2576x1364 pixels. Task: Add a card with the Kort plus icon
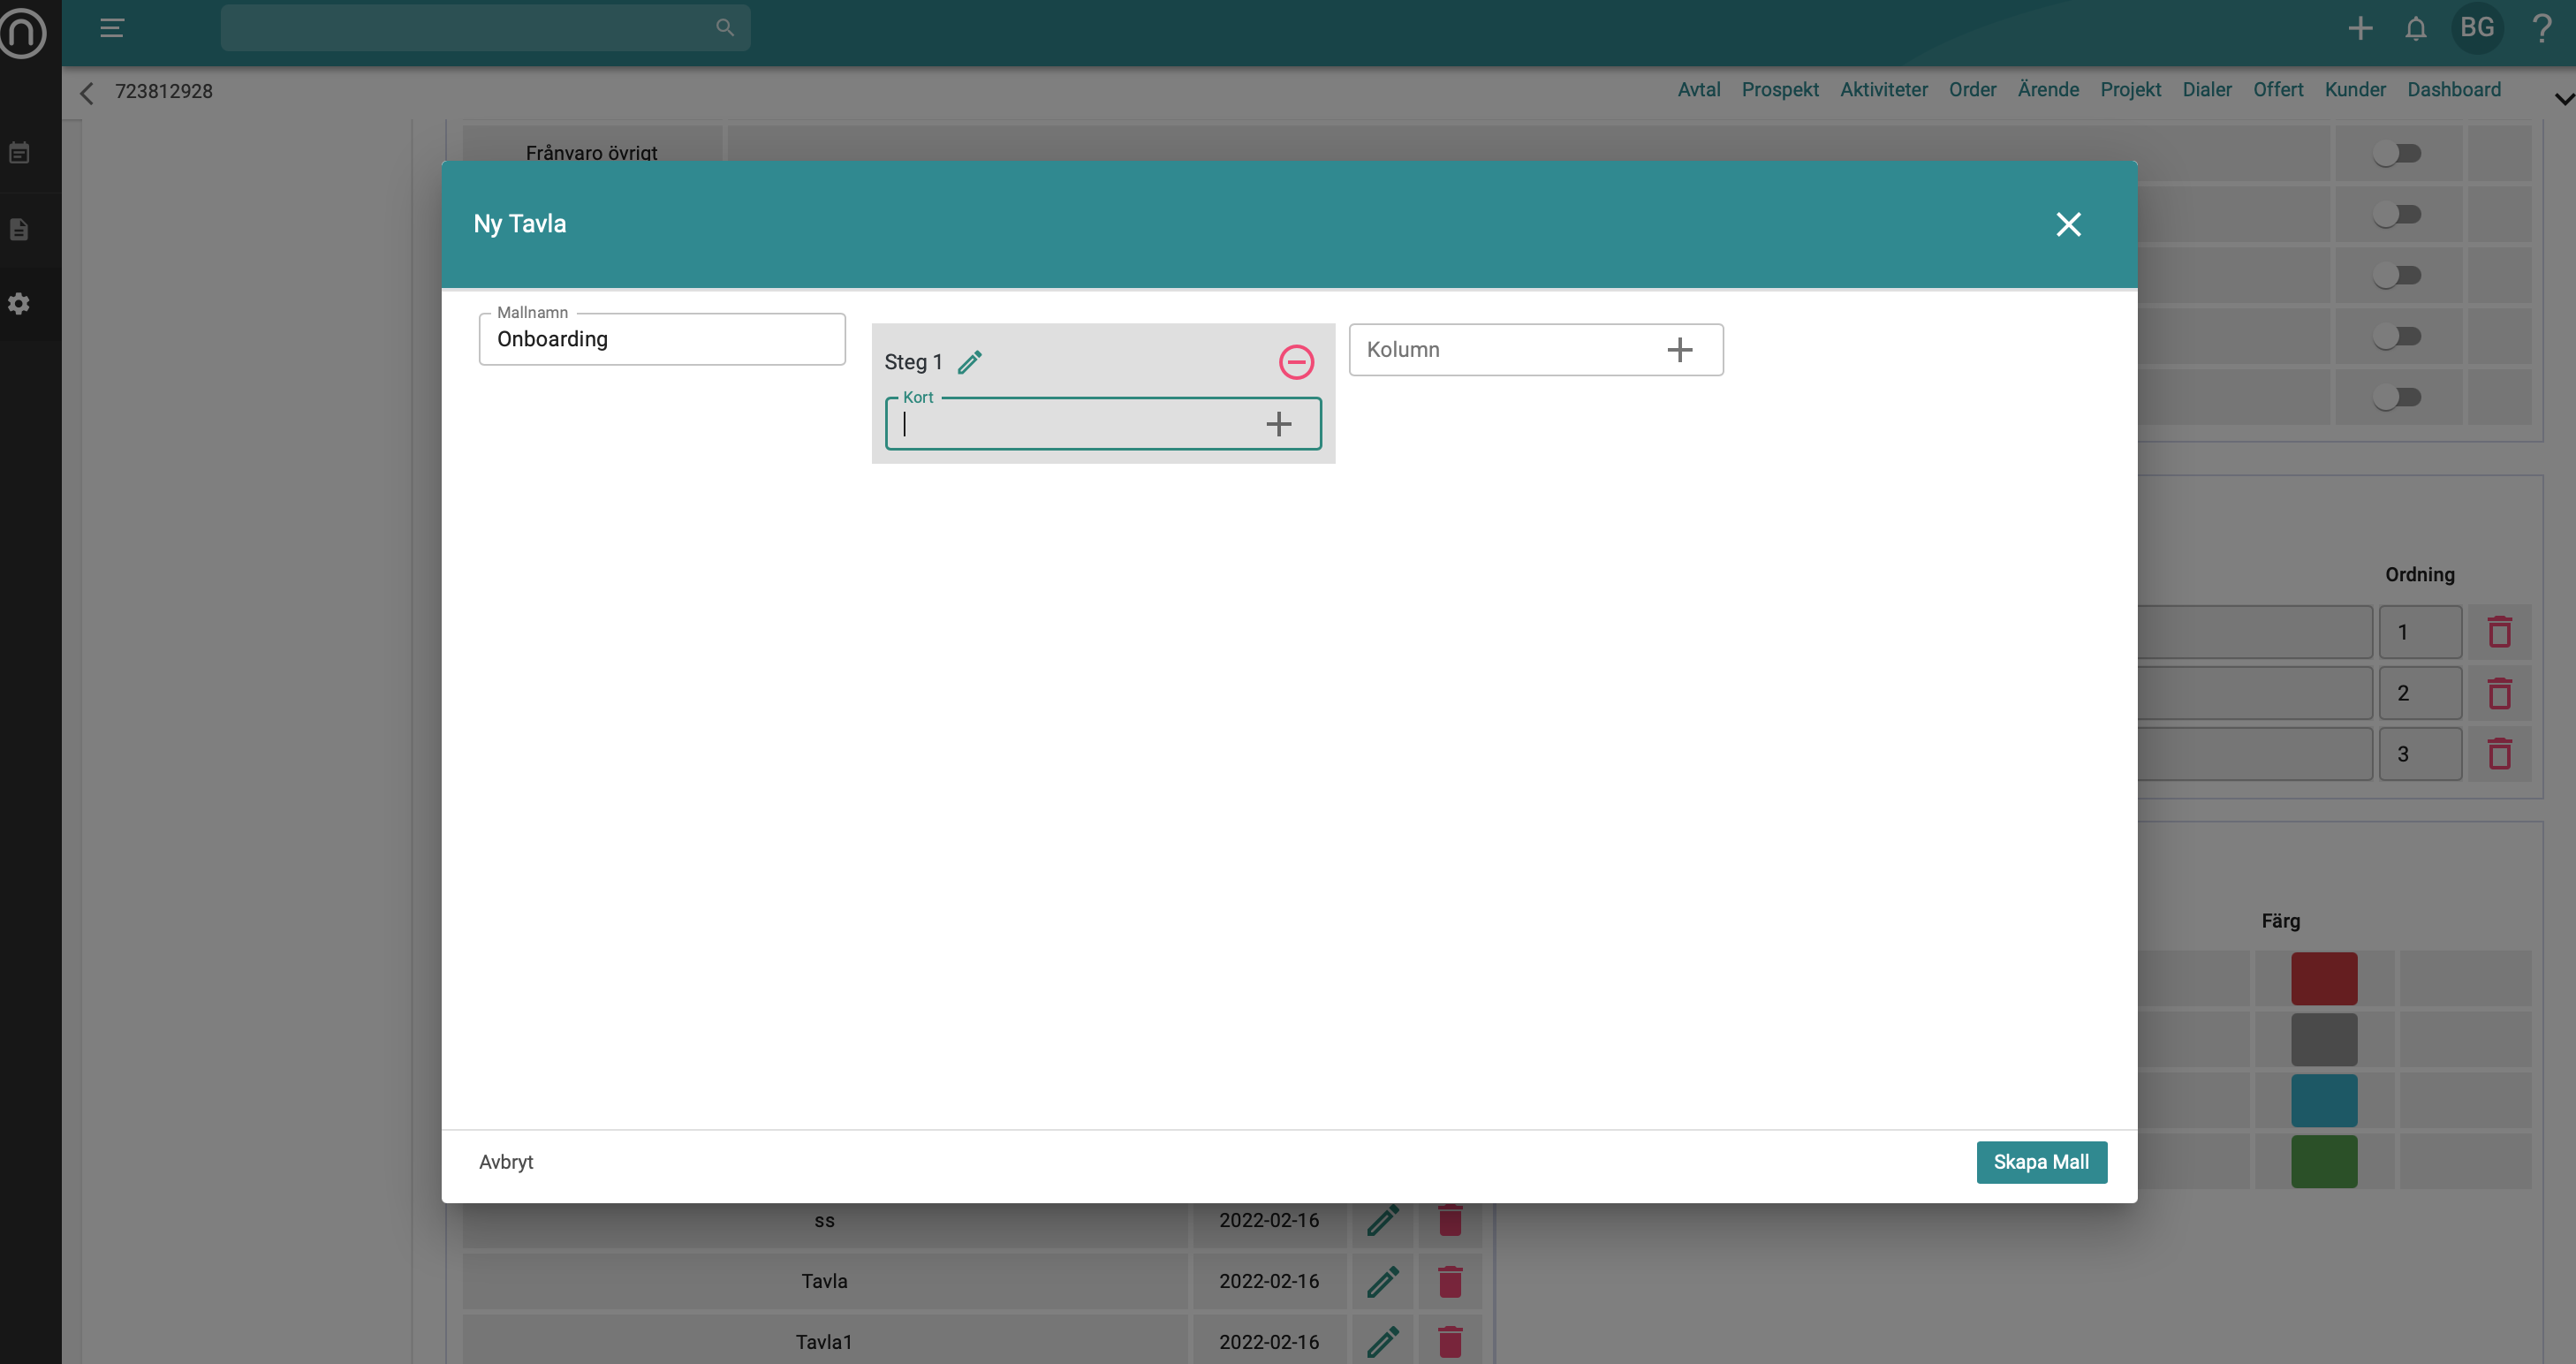point(1278,424)
